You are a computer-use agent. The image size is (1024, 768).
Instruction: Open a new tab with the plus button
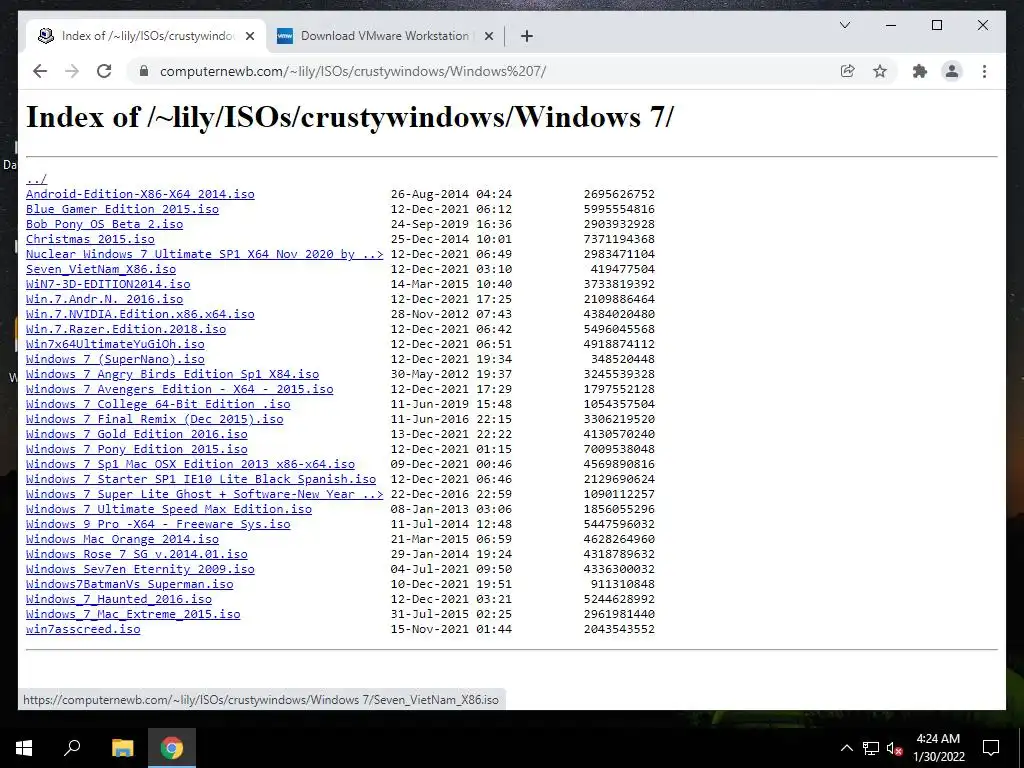[527, 37]
